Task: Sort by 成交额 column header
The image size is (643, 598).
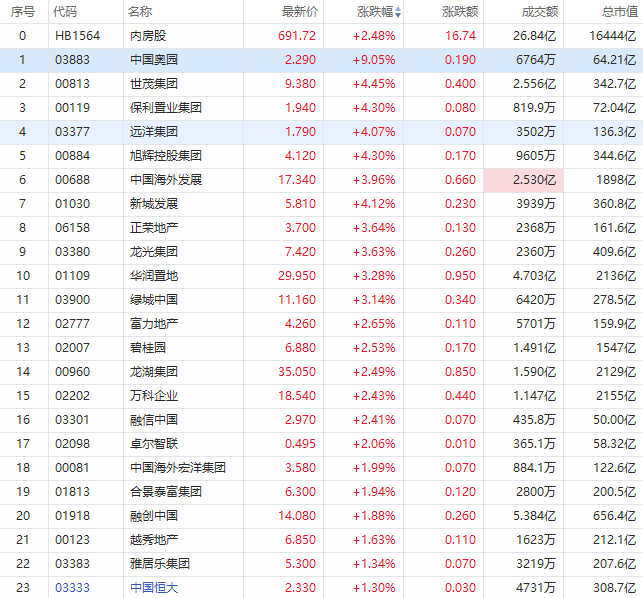Action: [x=540, y=12]
